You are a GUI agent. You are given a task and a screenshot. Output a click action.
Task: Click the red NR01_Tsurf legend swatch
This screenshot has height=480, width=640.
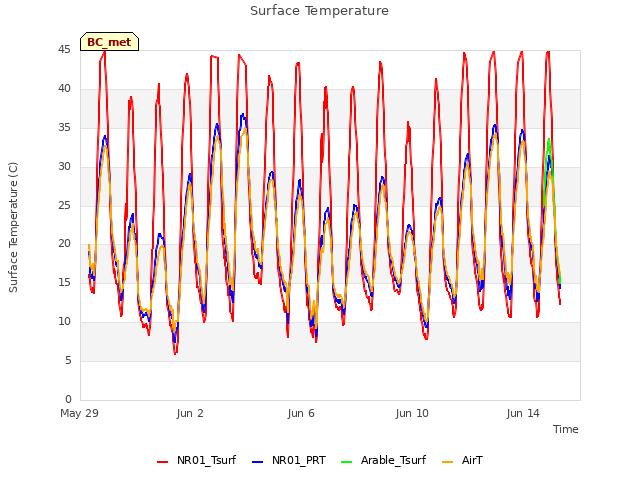pos(162,462)
